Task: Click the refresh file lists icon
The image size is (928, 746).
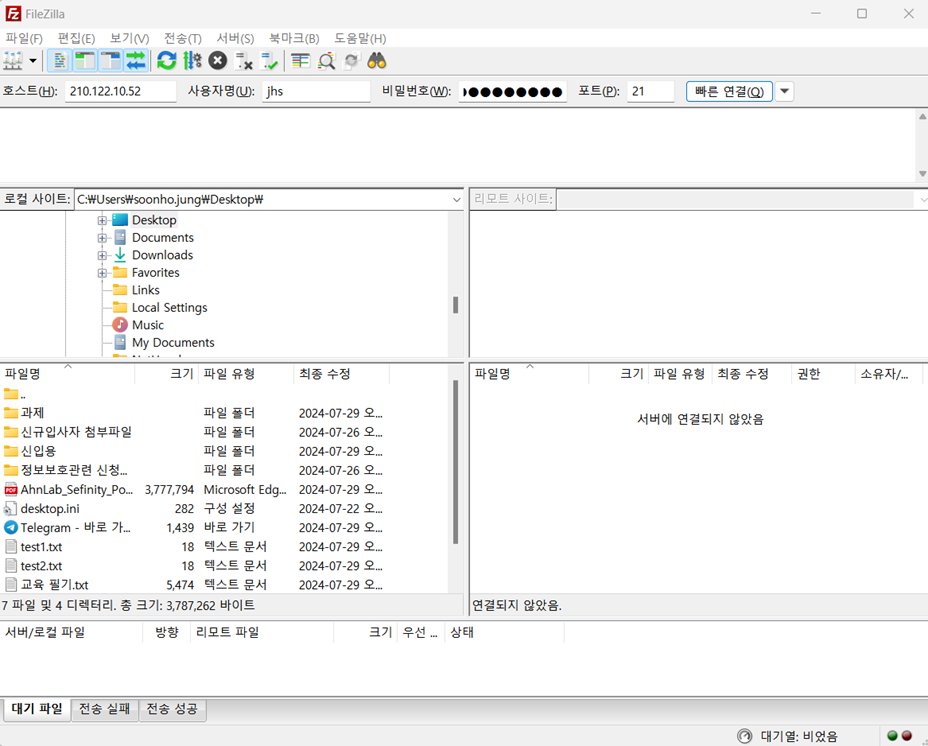Action: click(166, 61)
